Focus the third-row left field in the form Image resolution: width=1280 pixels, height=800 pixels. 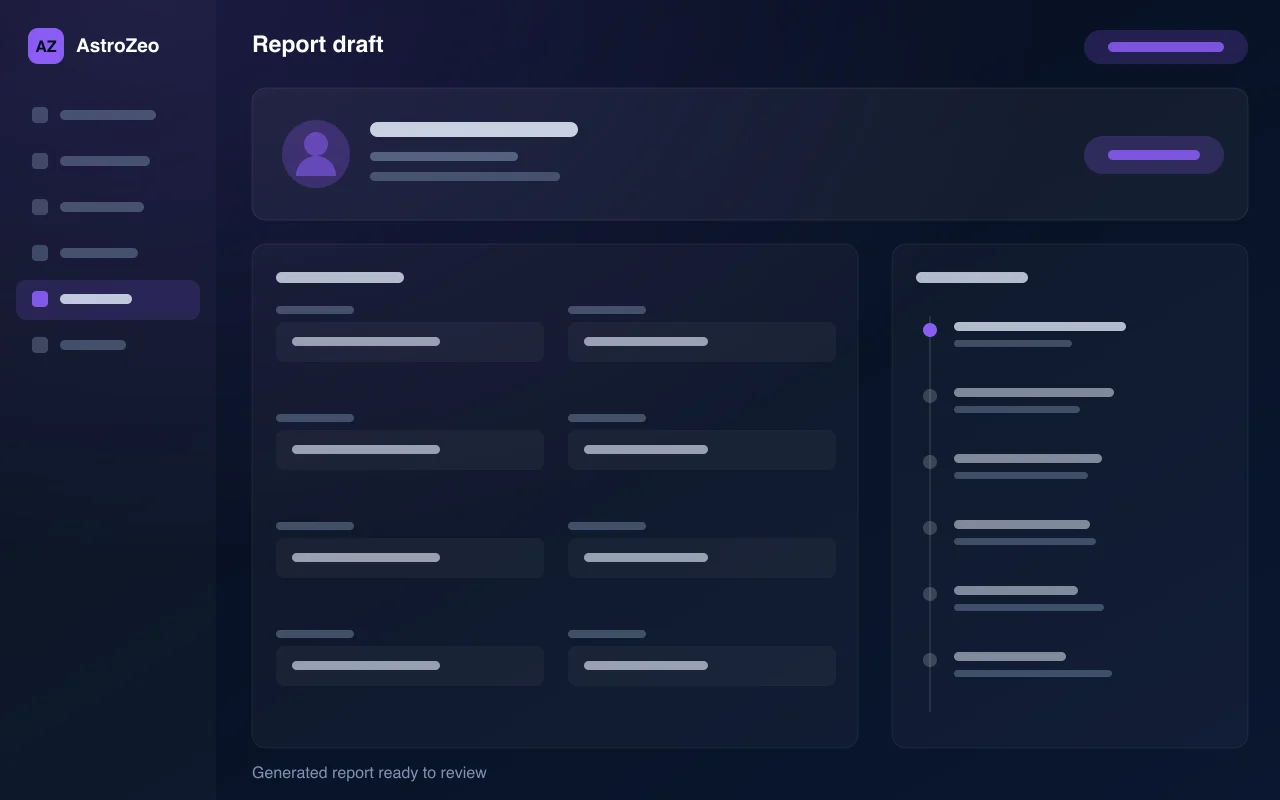[x=410, y=558]
